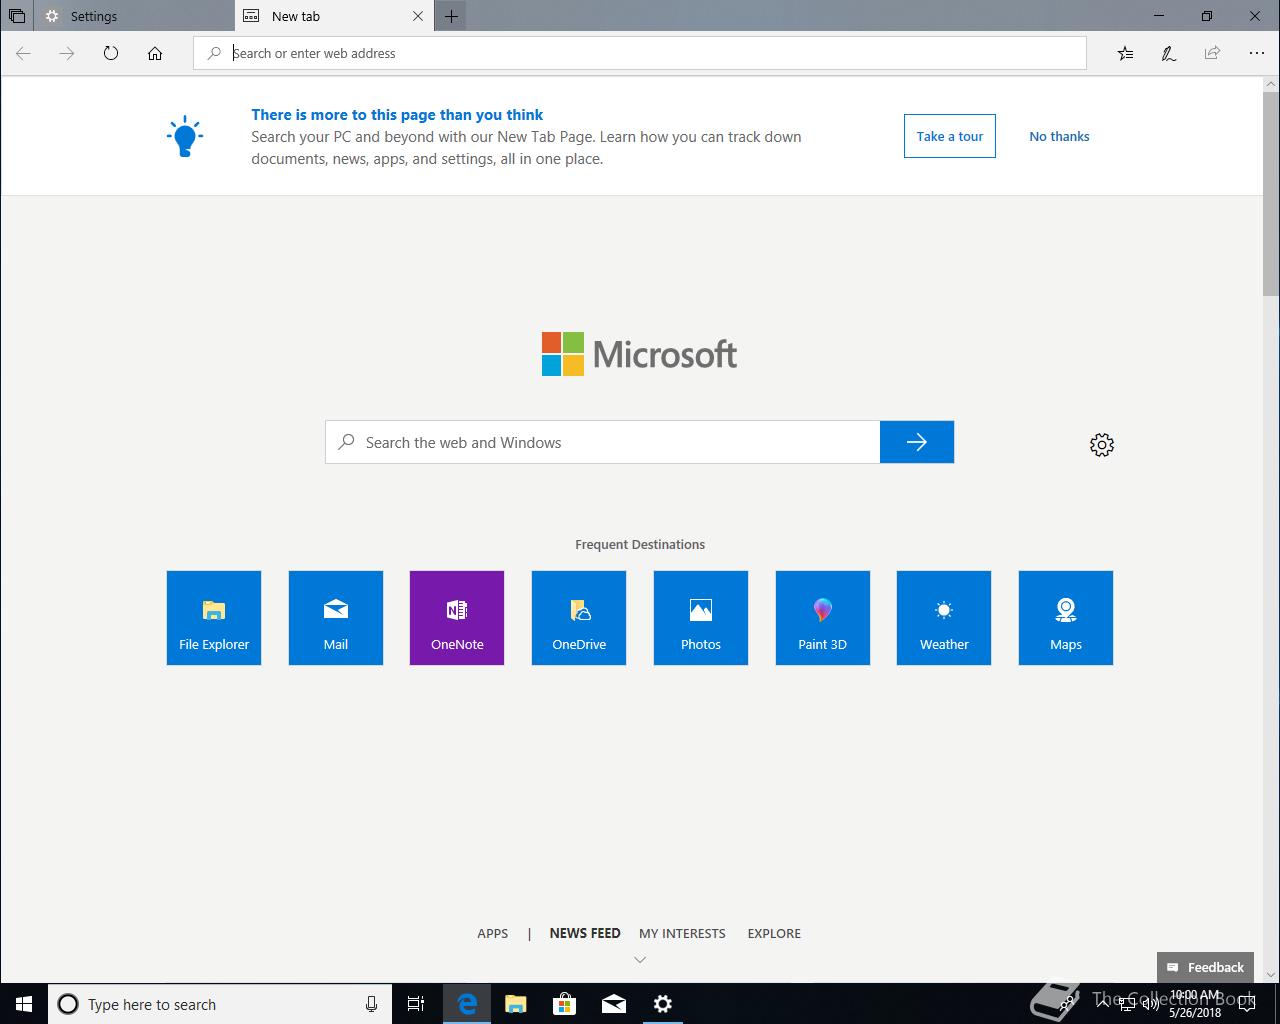Viewport: 1280px width, 1024px height.
Task: Expand the feed with the down chevron
Action: point(640,960)
